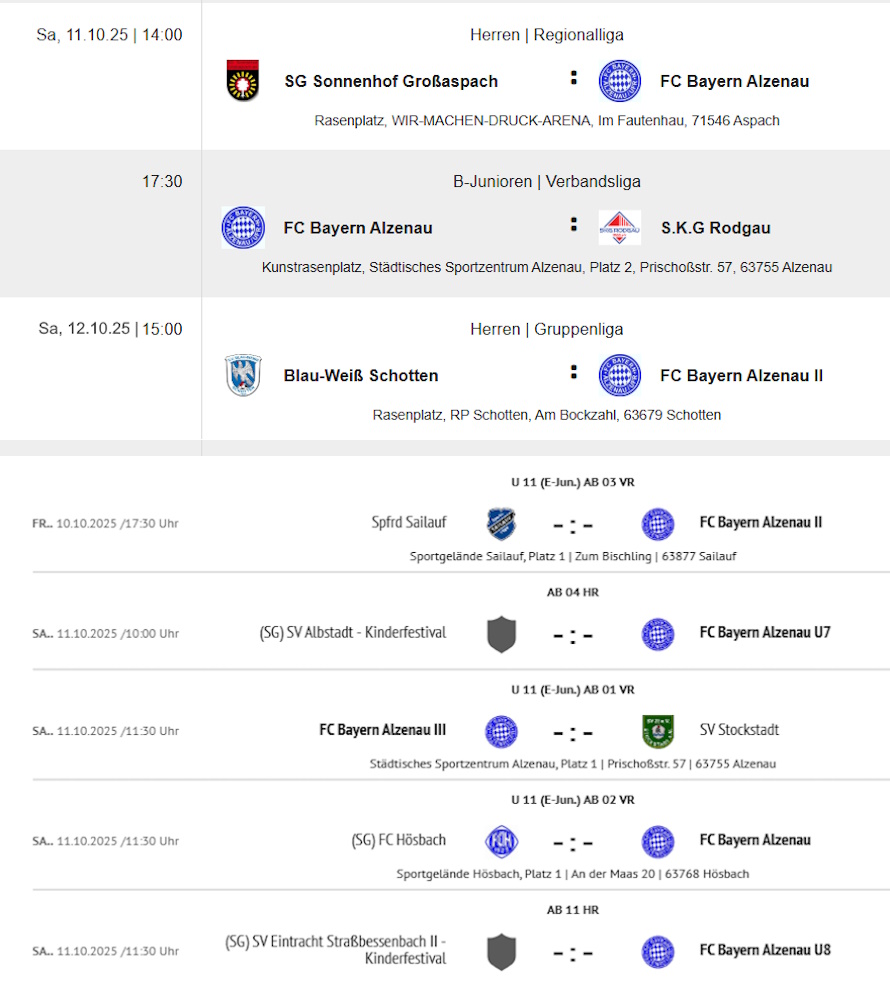890x998 pixels.
Task: Click the S.K.G Rodgau team logo
Action: tap(619, 228)
